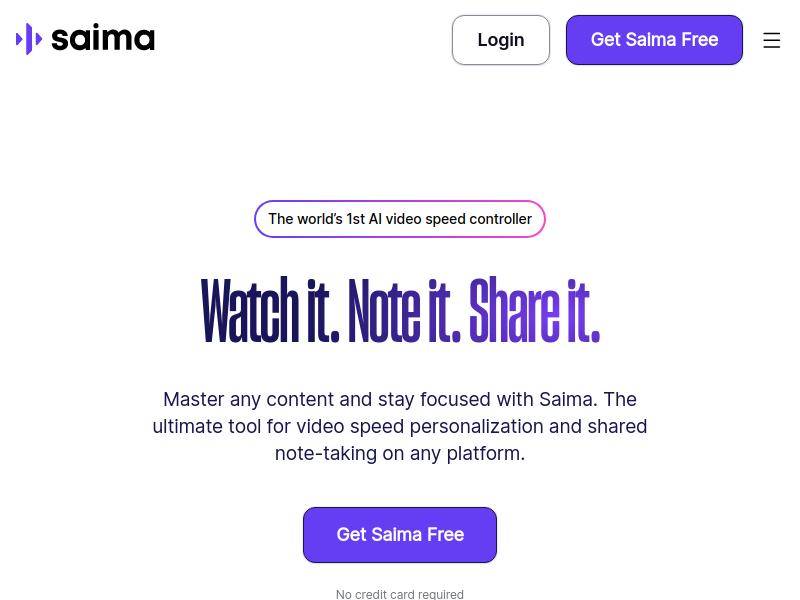Click the "No credit card required" note
Viewport: 800px width, 600px height.
[400, 594]
